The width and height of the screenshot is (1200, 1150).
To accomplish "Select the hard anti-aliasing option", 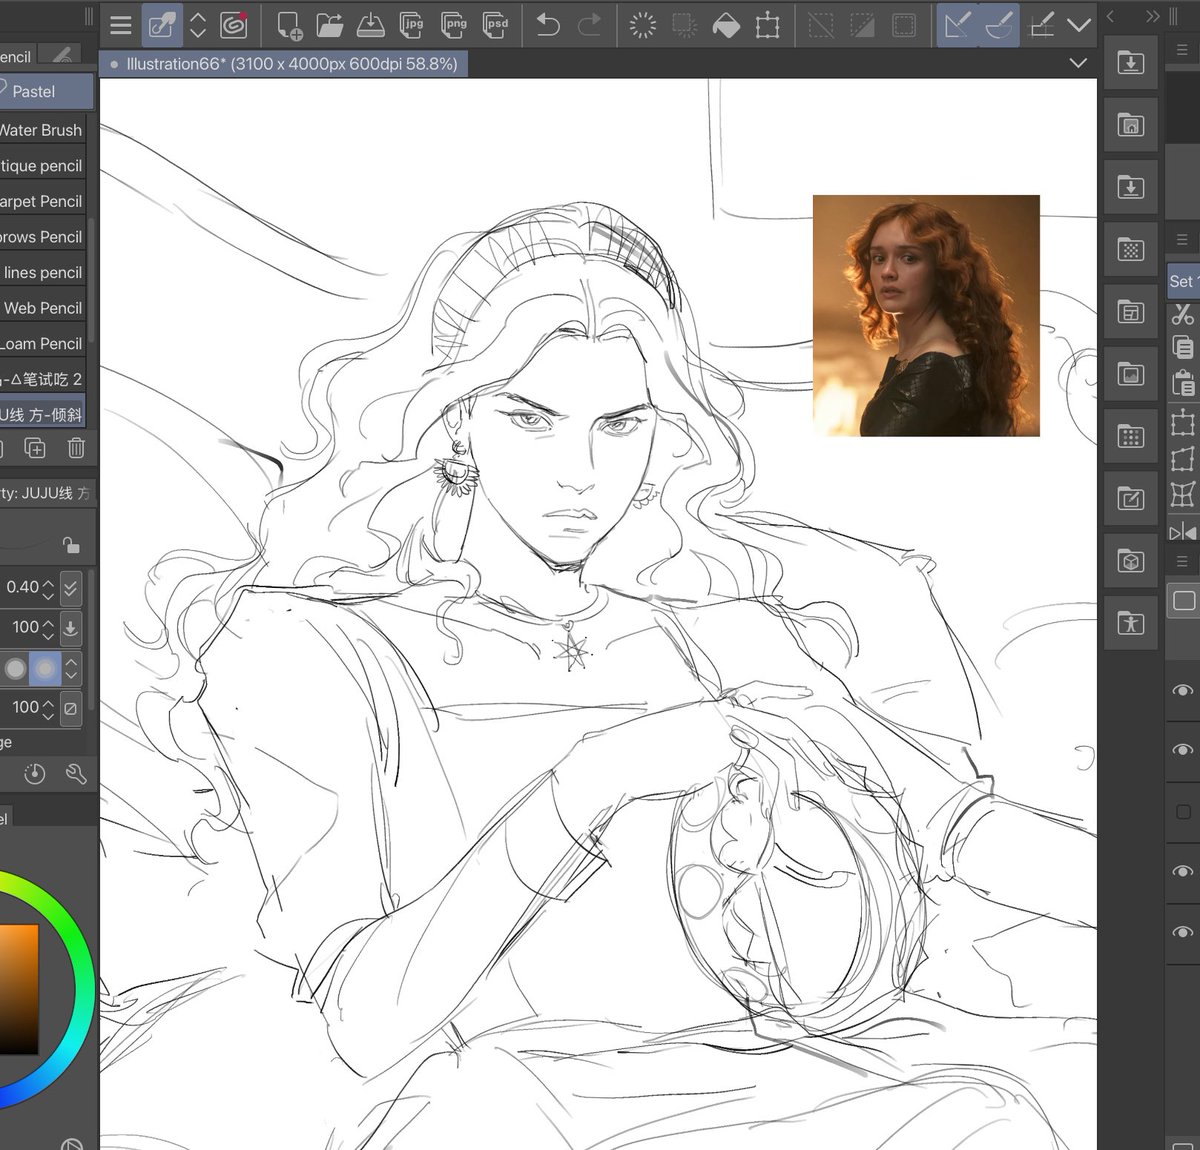I will pos(15,668).
